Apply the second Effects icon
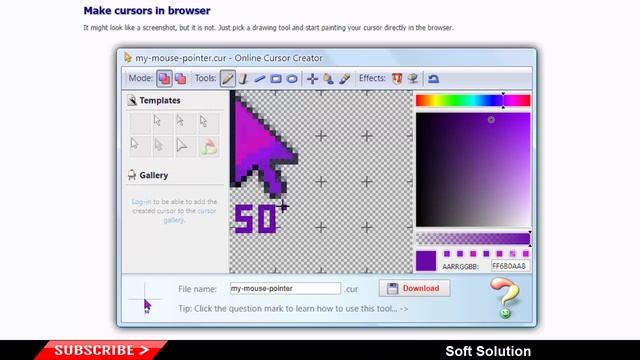 [x=413, y=78]
